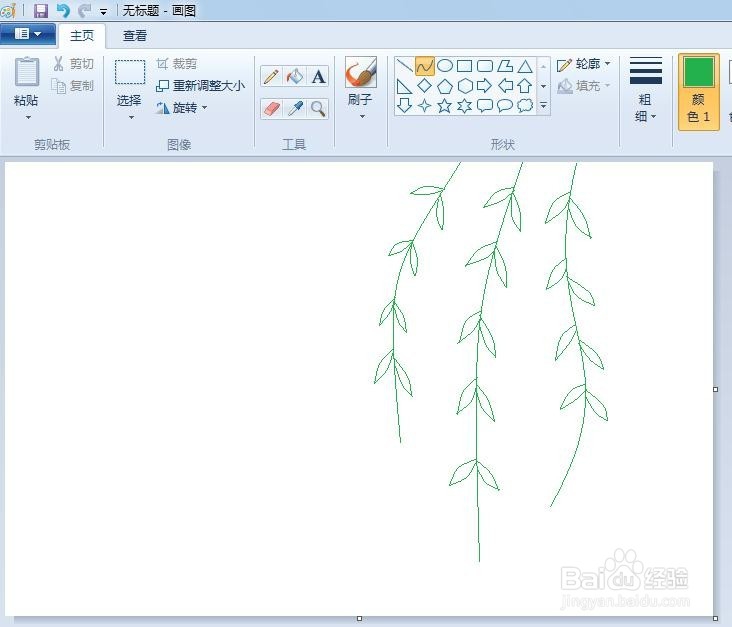Screen dimensions: 732x627
Task: Expand the full shapes gallery
Action: tap(543, 106)
